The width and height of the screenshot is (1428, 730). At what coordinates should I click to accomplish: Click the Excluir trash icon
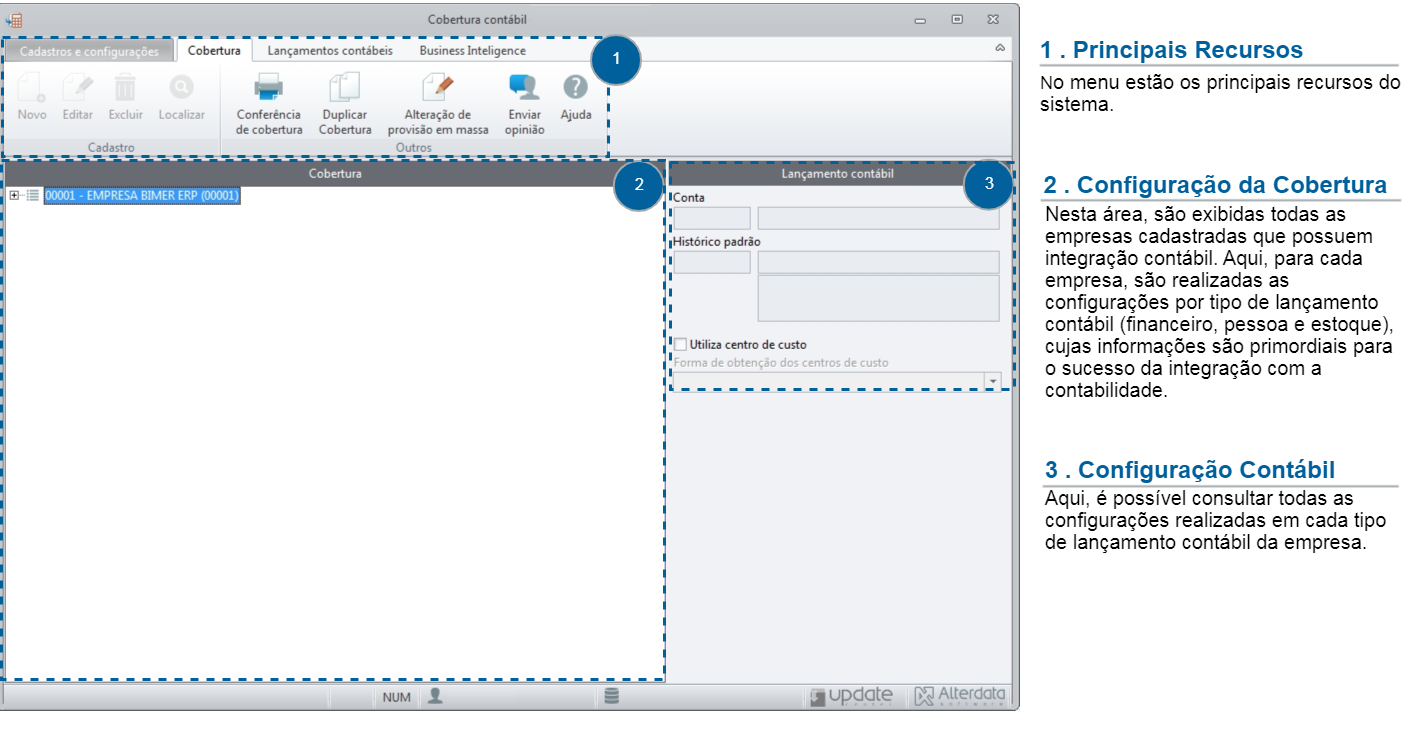click(x=125, y=87)
